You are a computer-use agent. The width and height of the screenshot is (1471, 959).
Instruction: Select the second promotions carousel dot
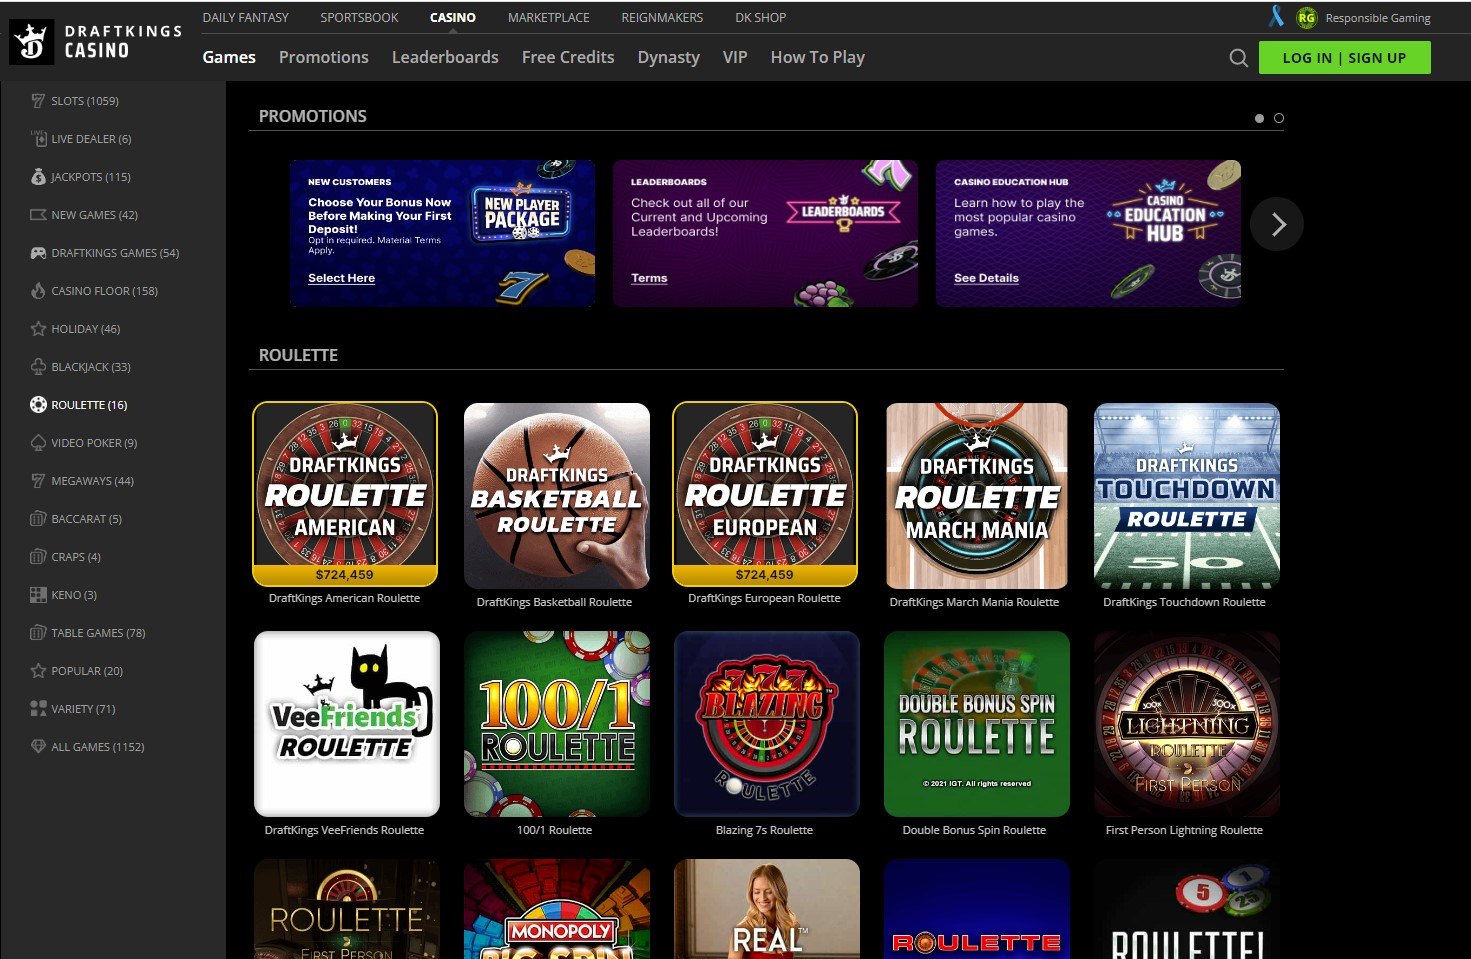[x=1279, y=118]
